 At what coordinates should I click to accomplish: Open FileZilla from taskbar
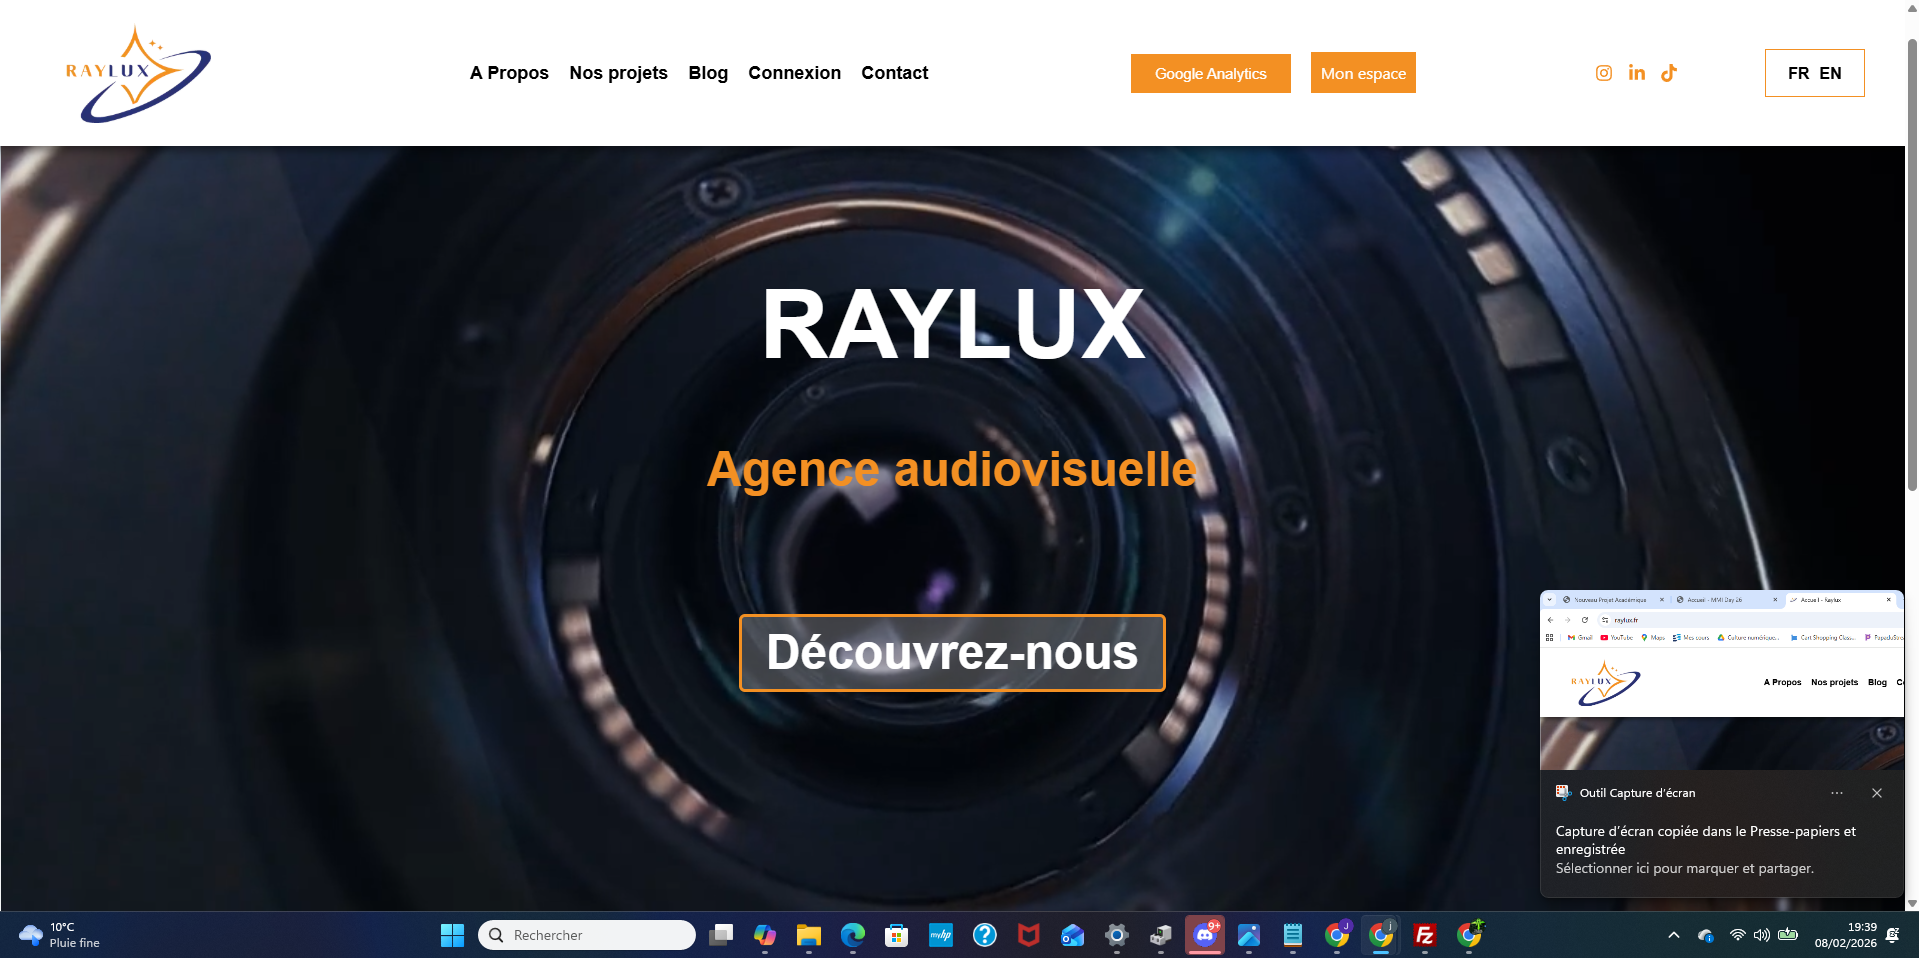tap(1425, 935)
